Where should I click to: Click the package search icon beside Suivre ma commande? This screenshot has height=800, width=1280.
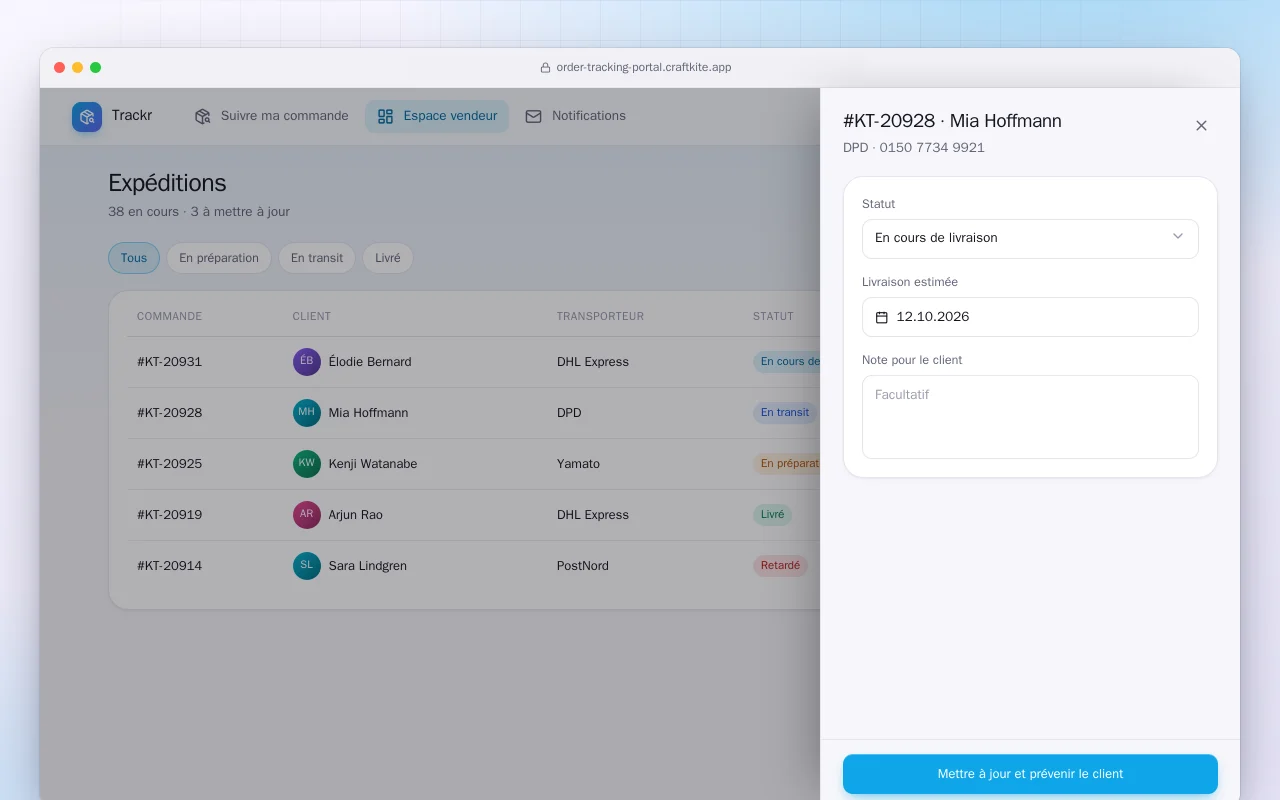pyautogui.click(x=203, y=116)
